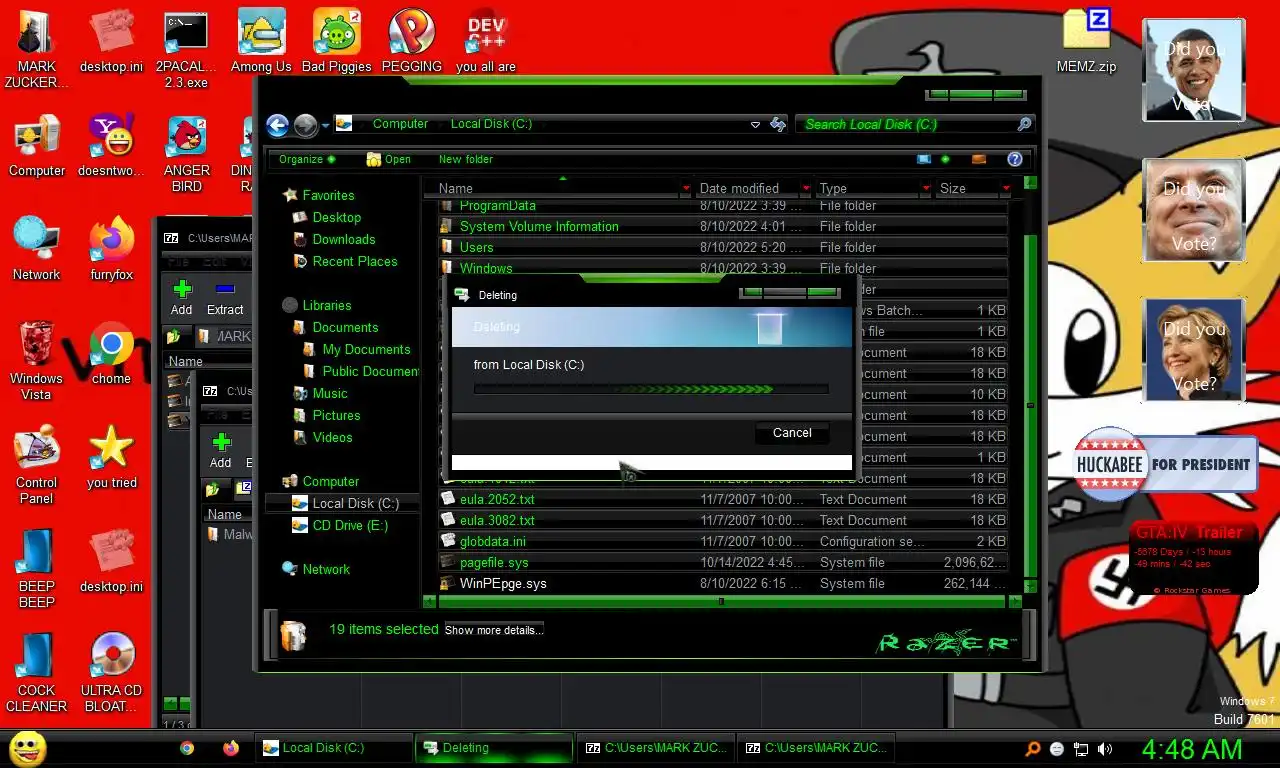
Task: Open the COCK CLEANER desktop icon
Action: click(x=37, y=672)
